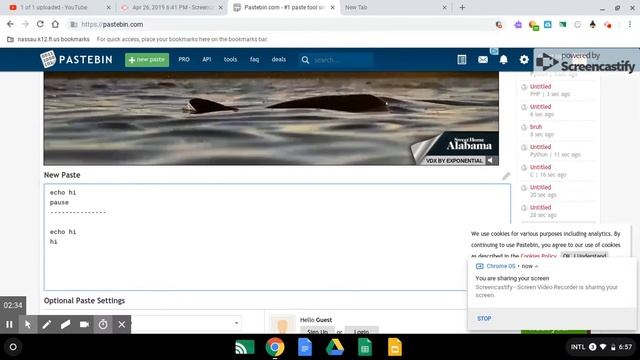The width and height of the screenshot is (640, 360).
Task: Launch Google Slides from the shelf
Action: tap(395, 347)
